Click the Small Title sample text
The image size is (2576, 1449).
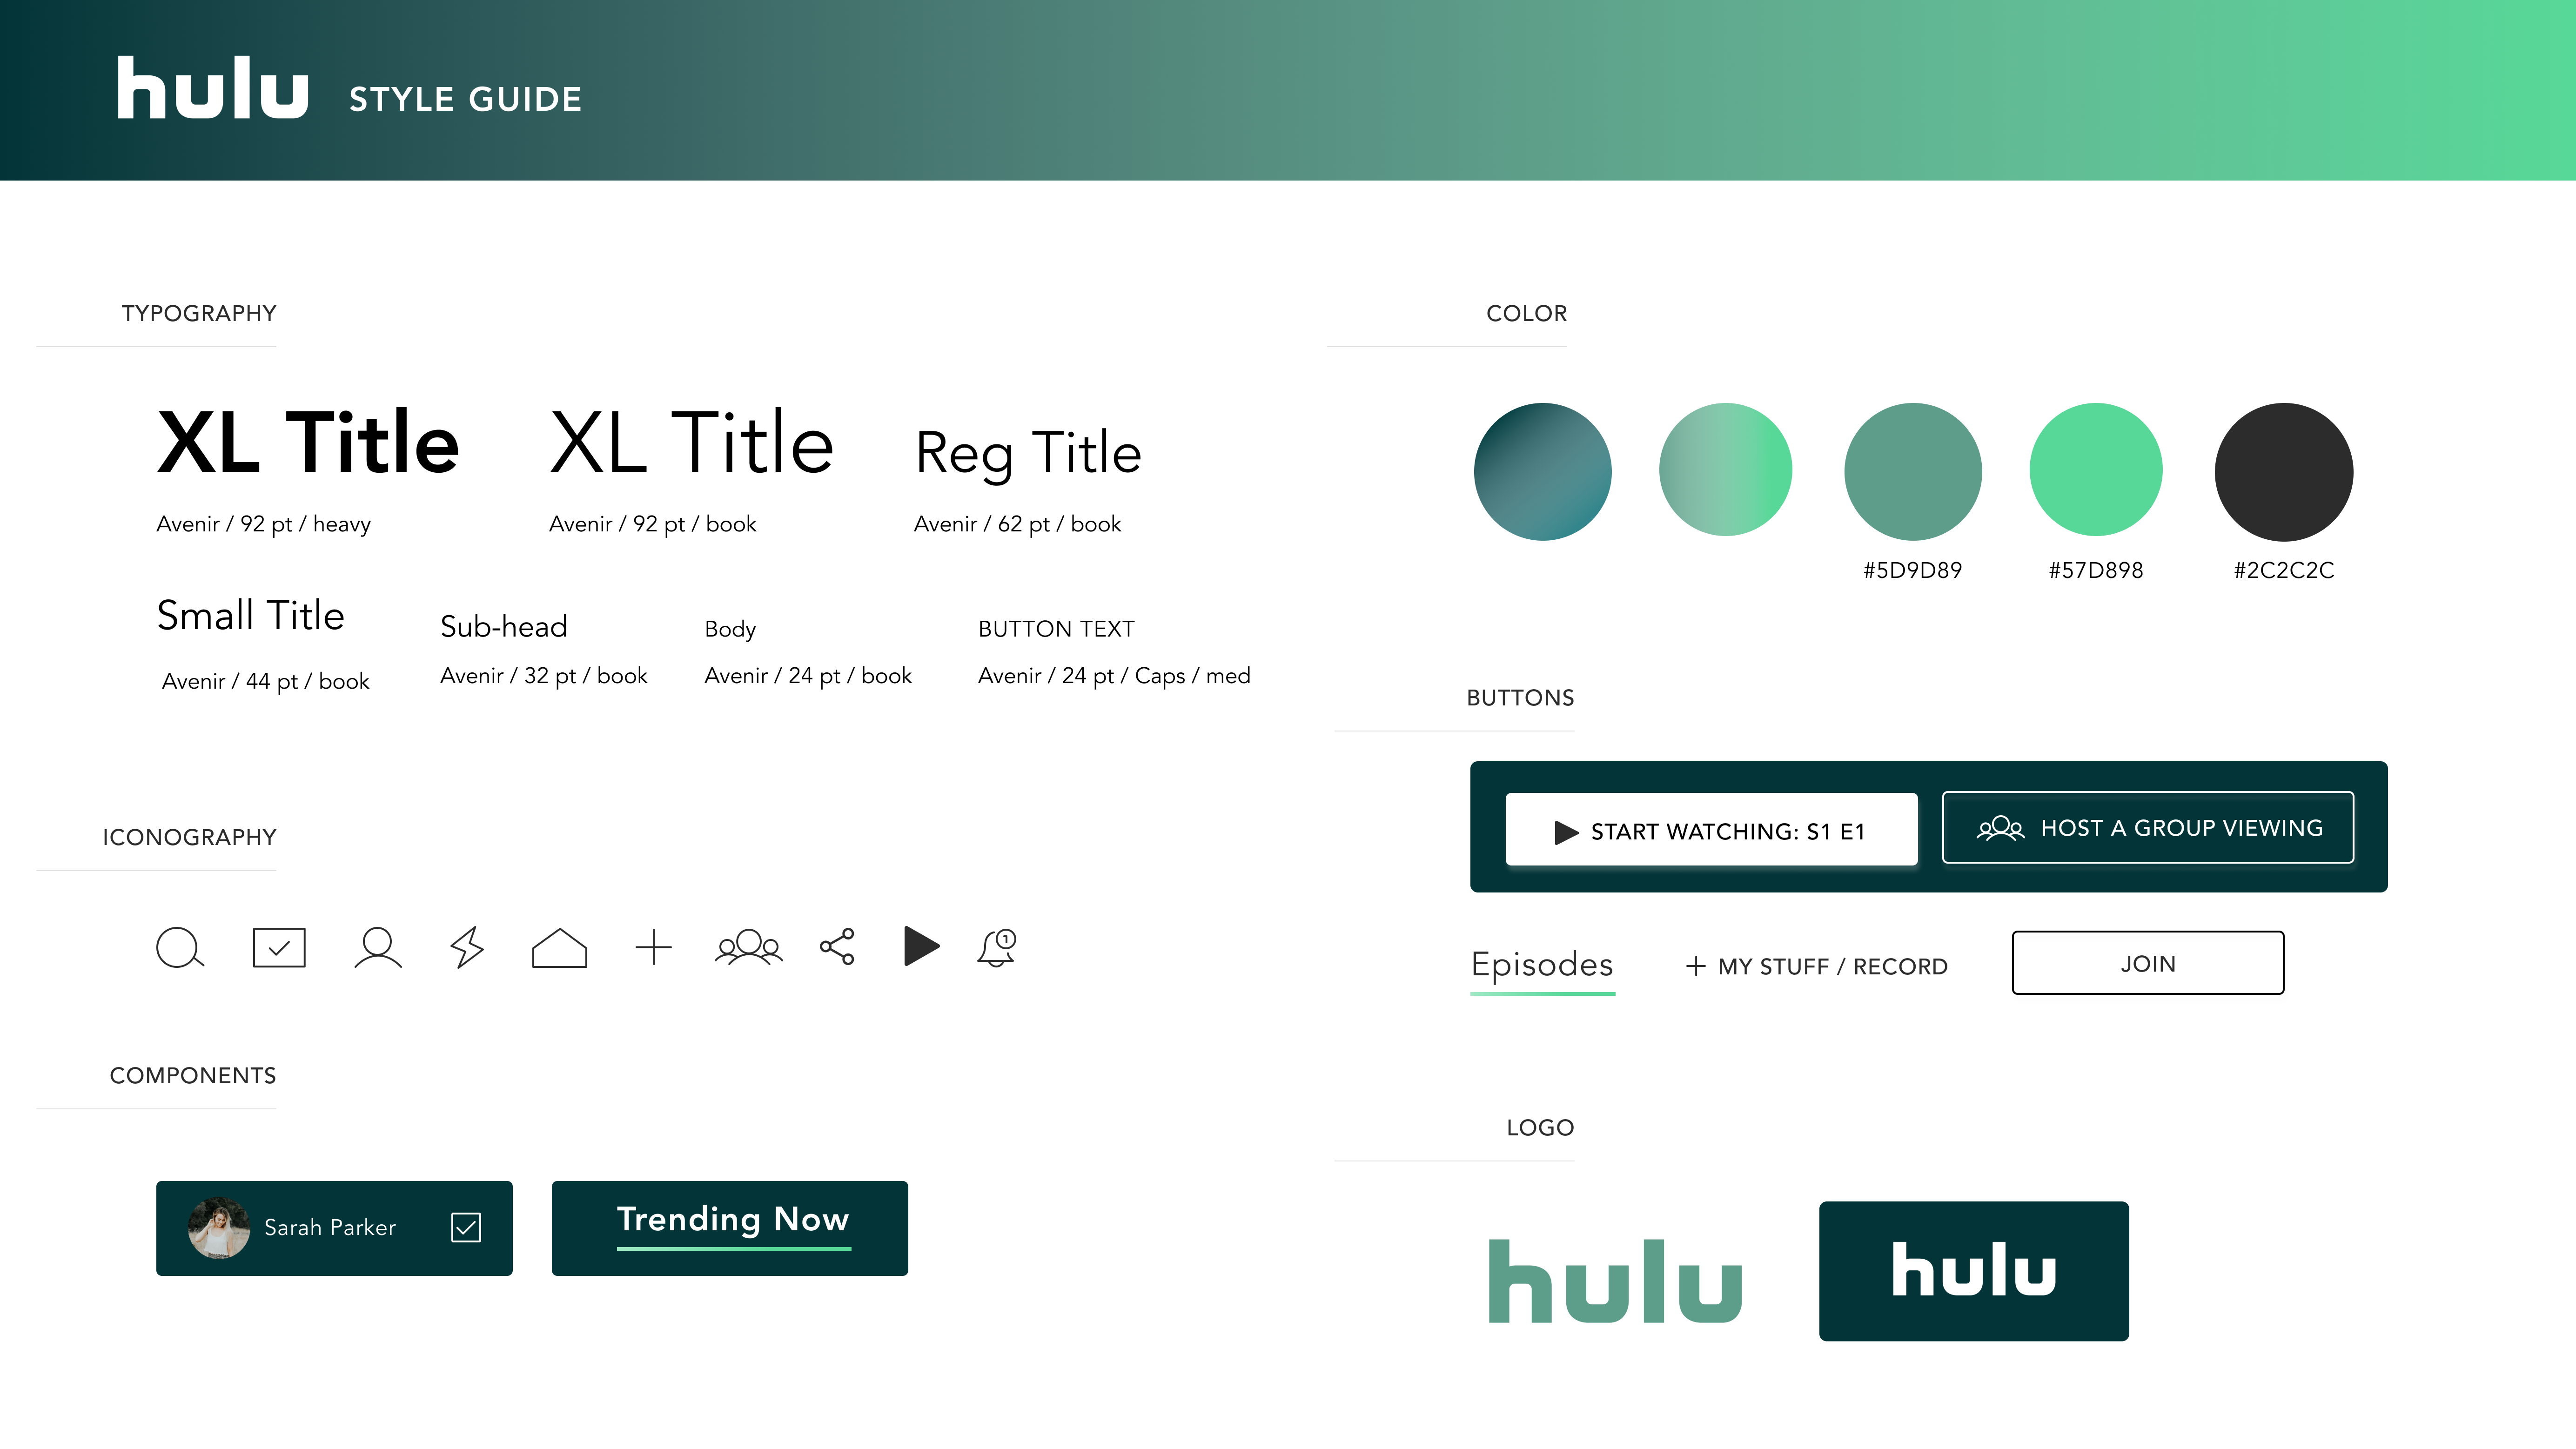pyautogui.click(x=250, y=615)
